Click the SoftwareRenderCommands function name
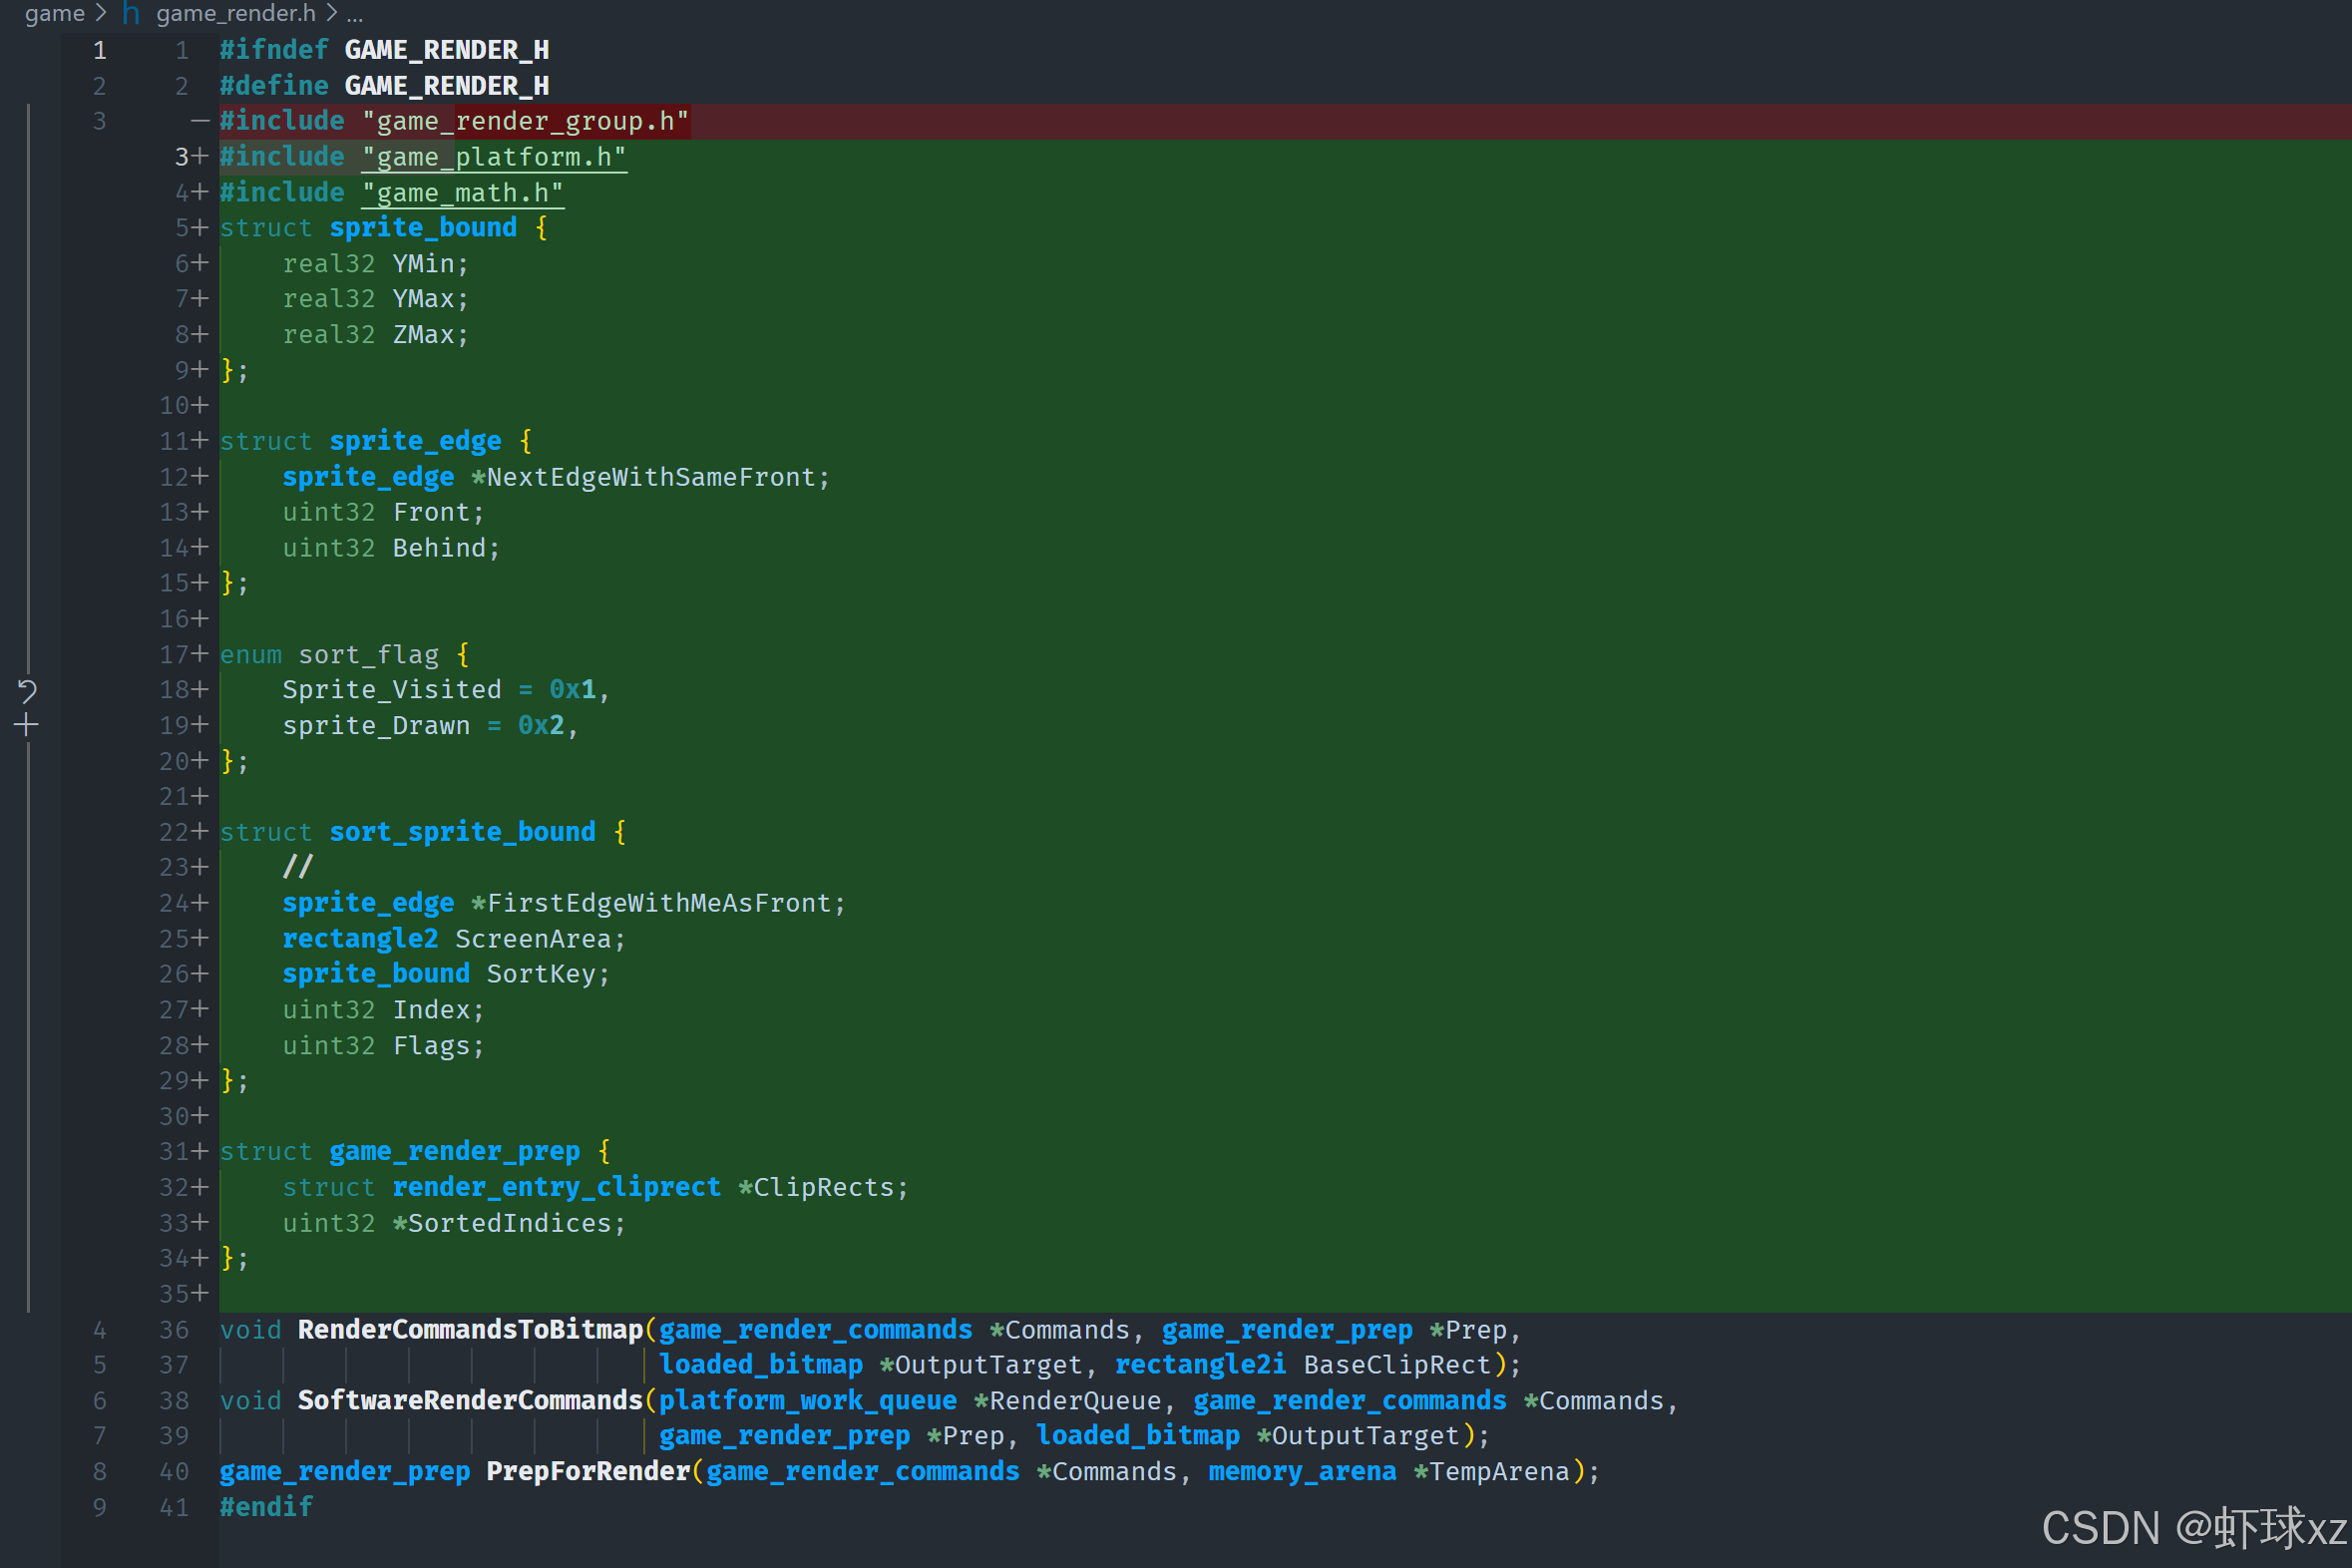 [470, 1400]
